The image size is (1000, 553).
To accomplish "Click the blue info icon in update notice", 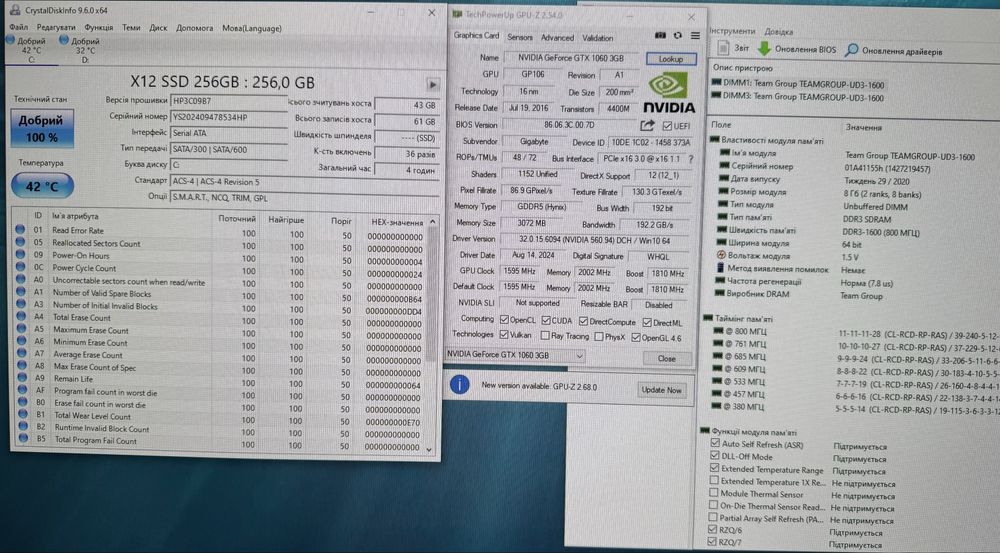I will coord(460,384).
